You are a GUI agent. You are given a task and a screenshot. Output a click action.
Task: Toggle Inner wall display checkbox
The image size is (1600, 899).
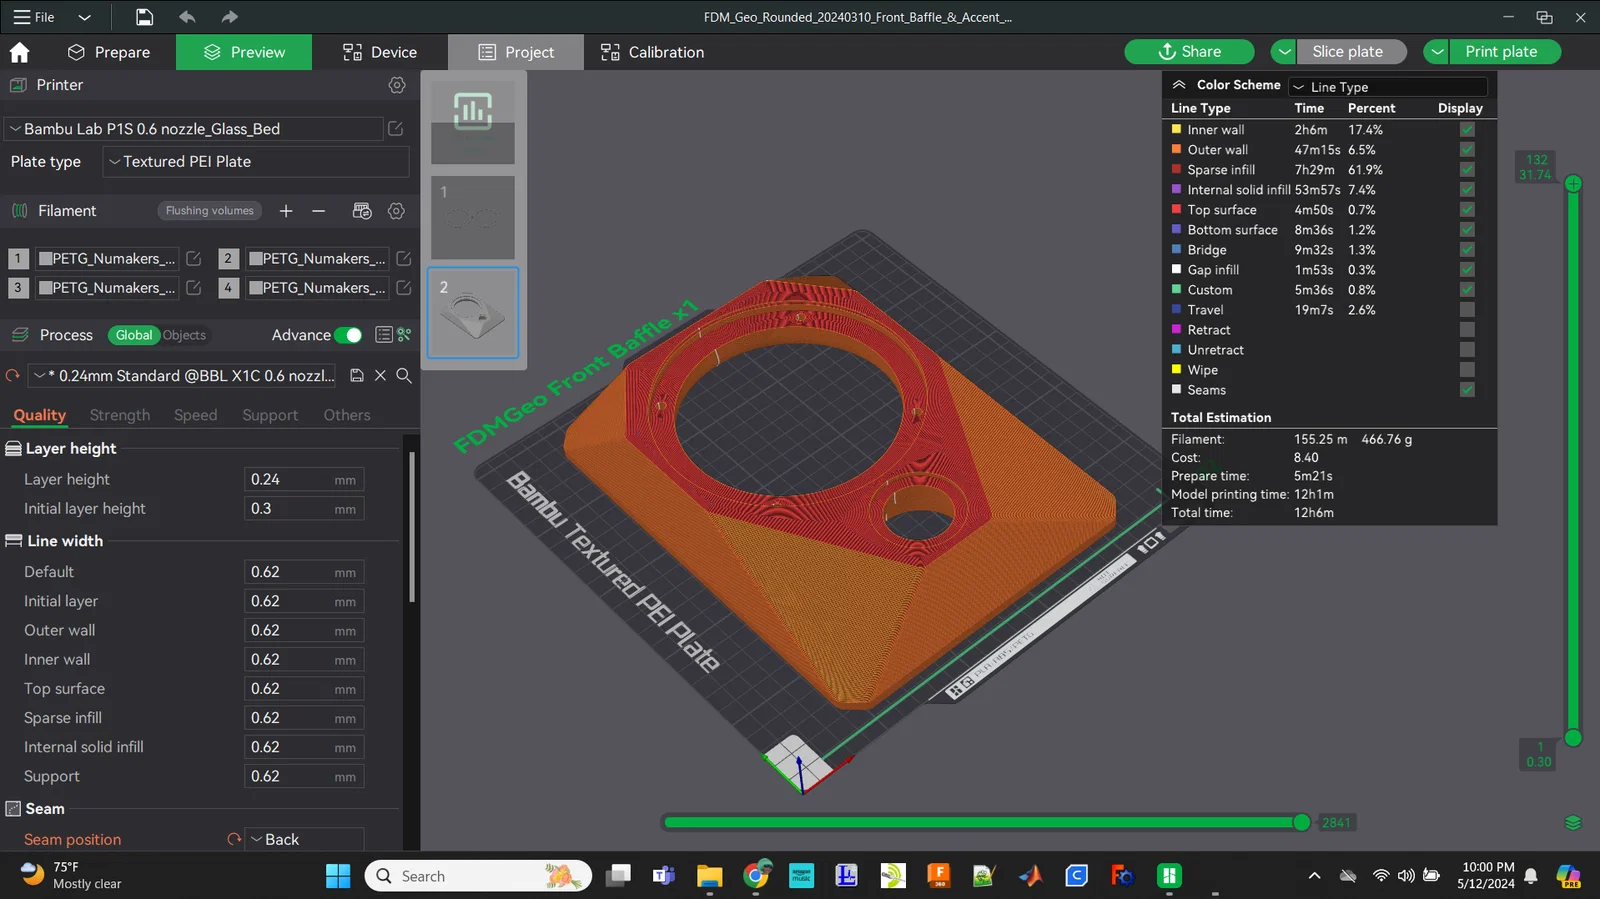tap(1467, 130)
